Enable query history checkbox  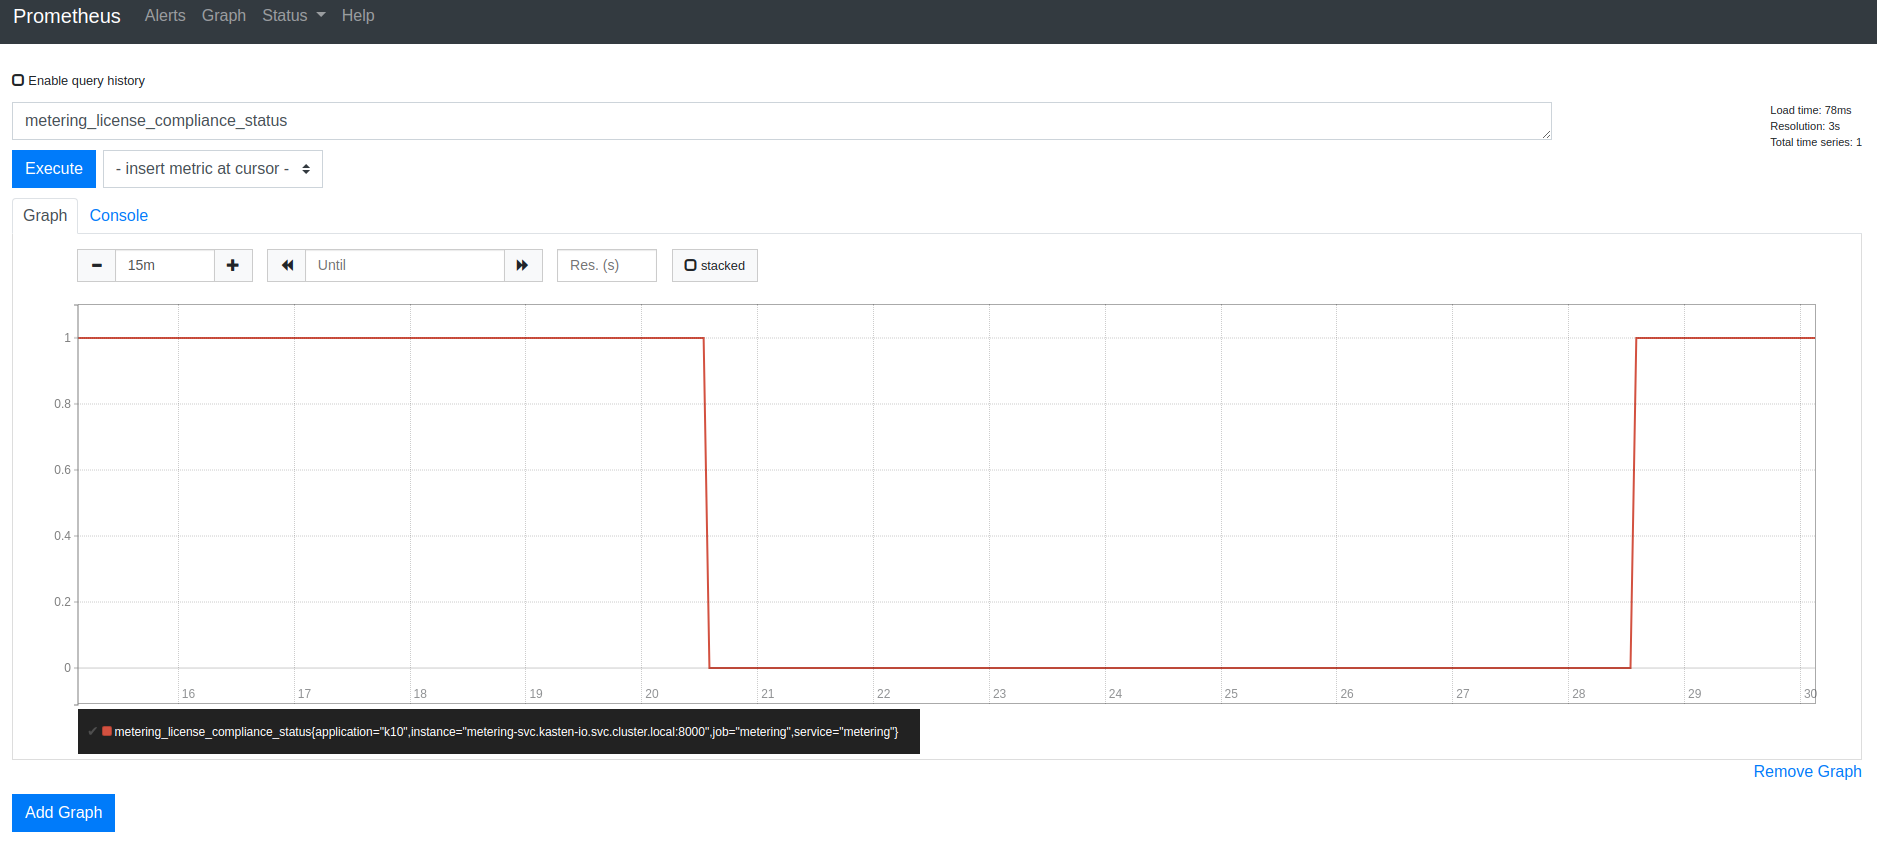point(18,80)
